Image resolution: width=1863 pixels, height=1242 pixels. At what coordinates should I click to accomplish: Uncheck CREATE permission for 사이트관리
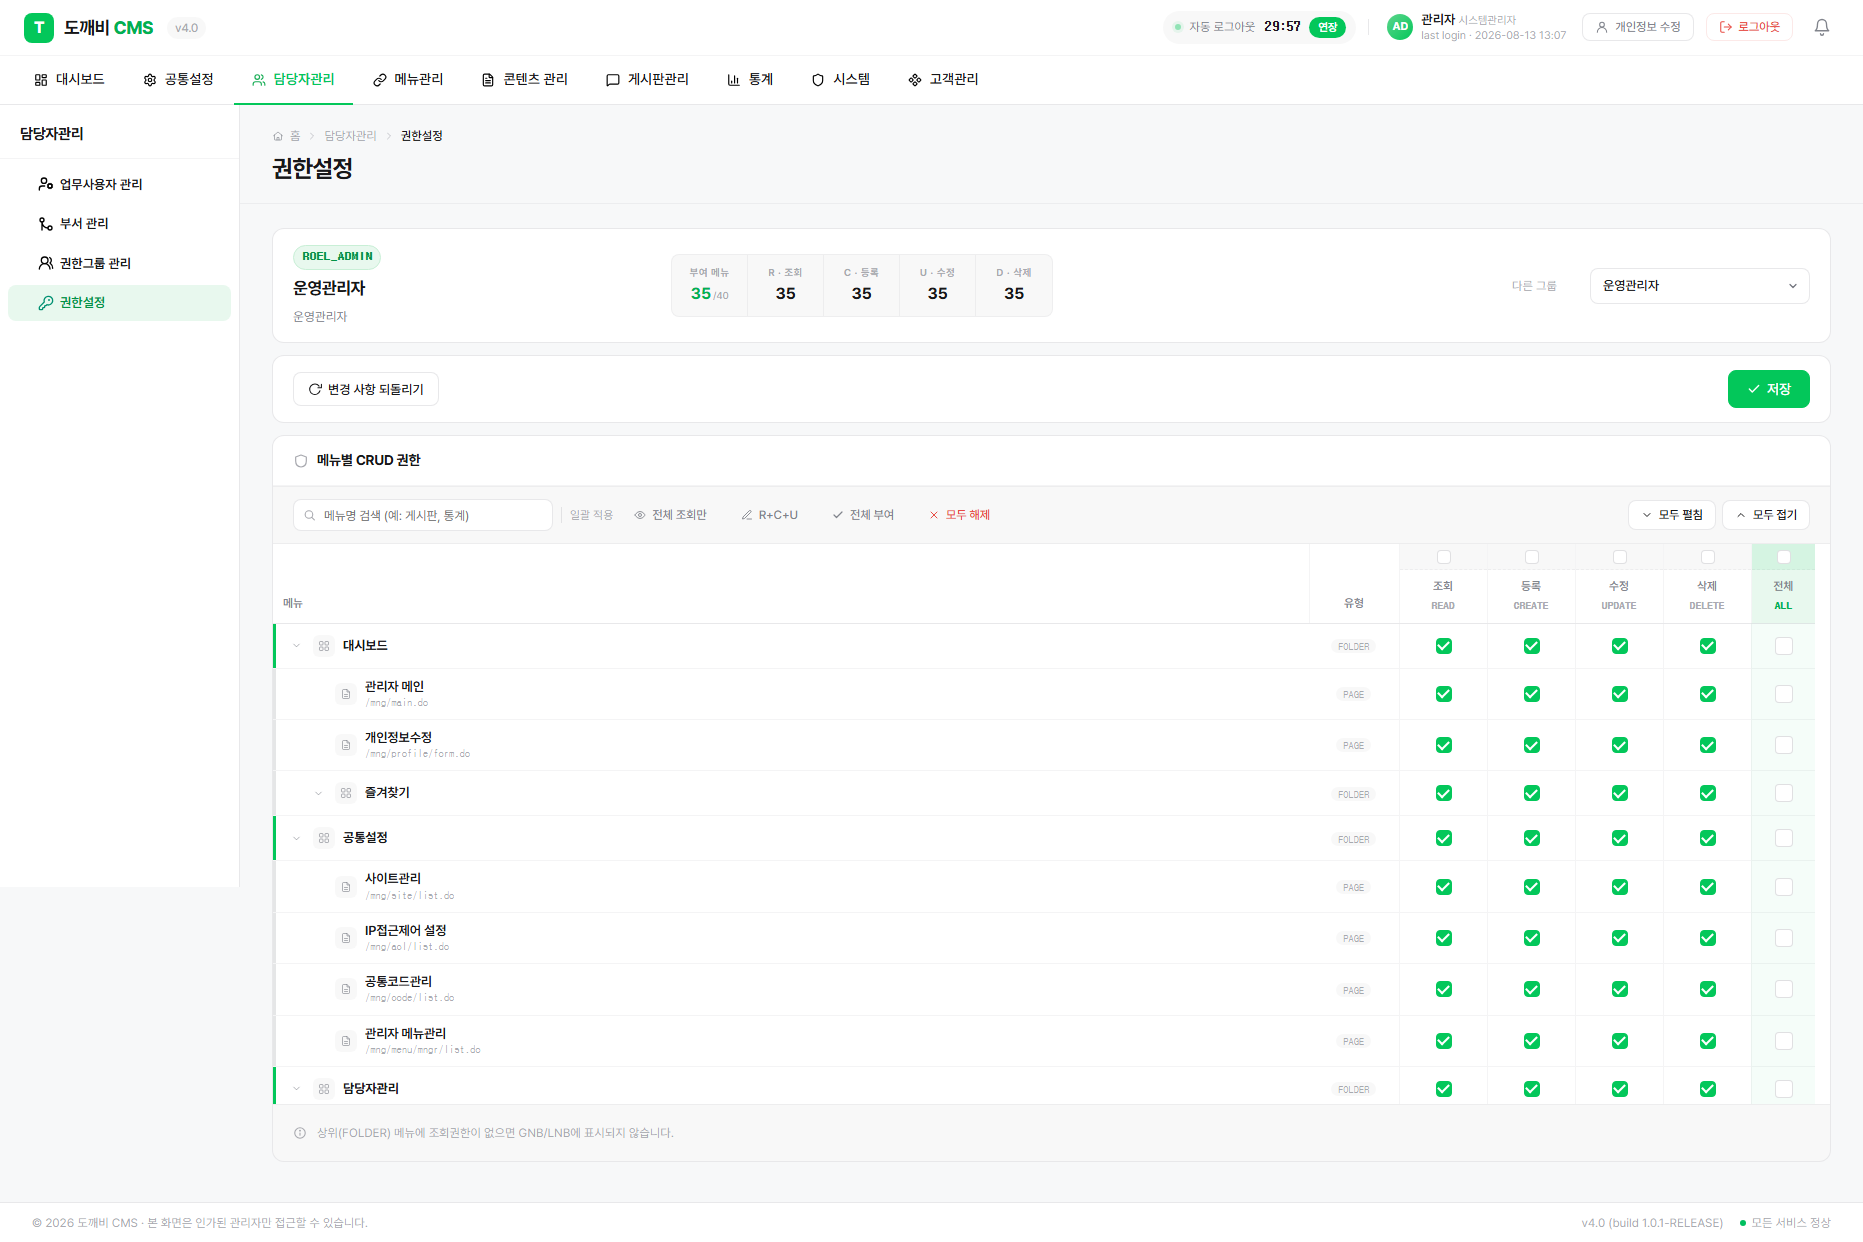pyautogui.click(x=1532, y=887)
